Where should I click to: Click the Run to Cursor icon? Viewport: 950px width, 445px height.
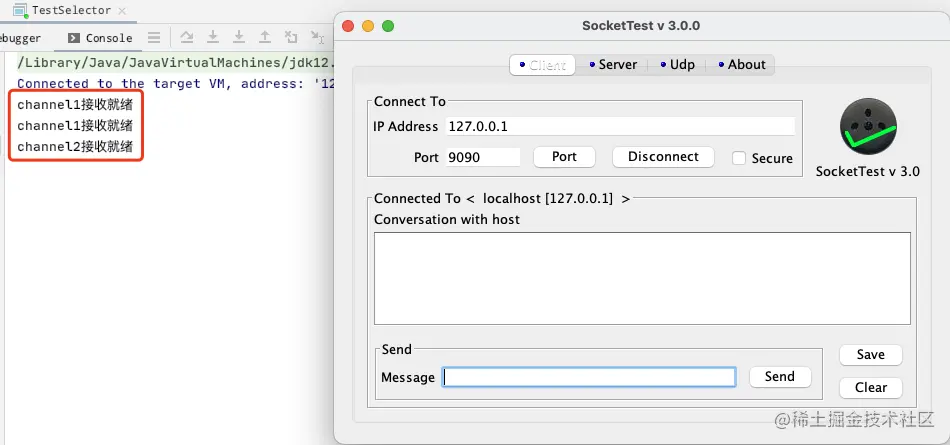click(317, 38)
